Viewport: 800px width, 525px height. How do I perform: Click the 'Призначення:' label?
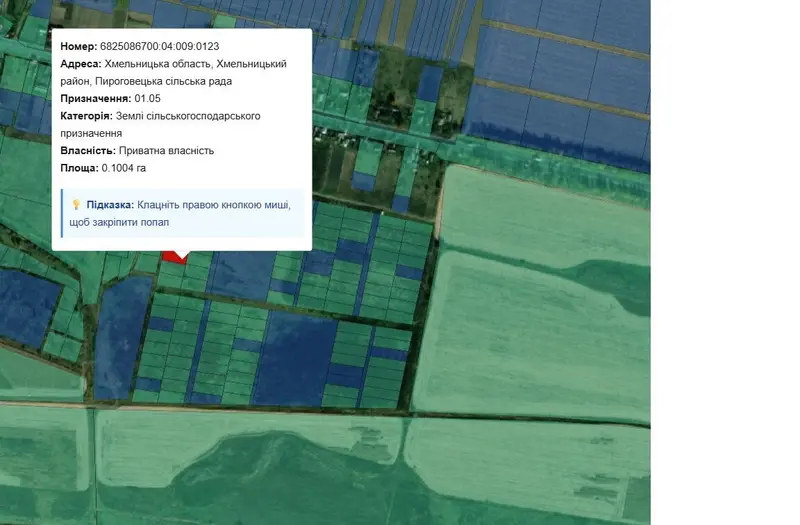click(x=96, y=98)
